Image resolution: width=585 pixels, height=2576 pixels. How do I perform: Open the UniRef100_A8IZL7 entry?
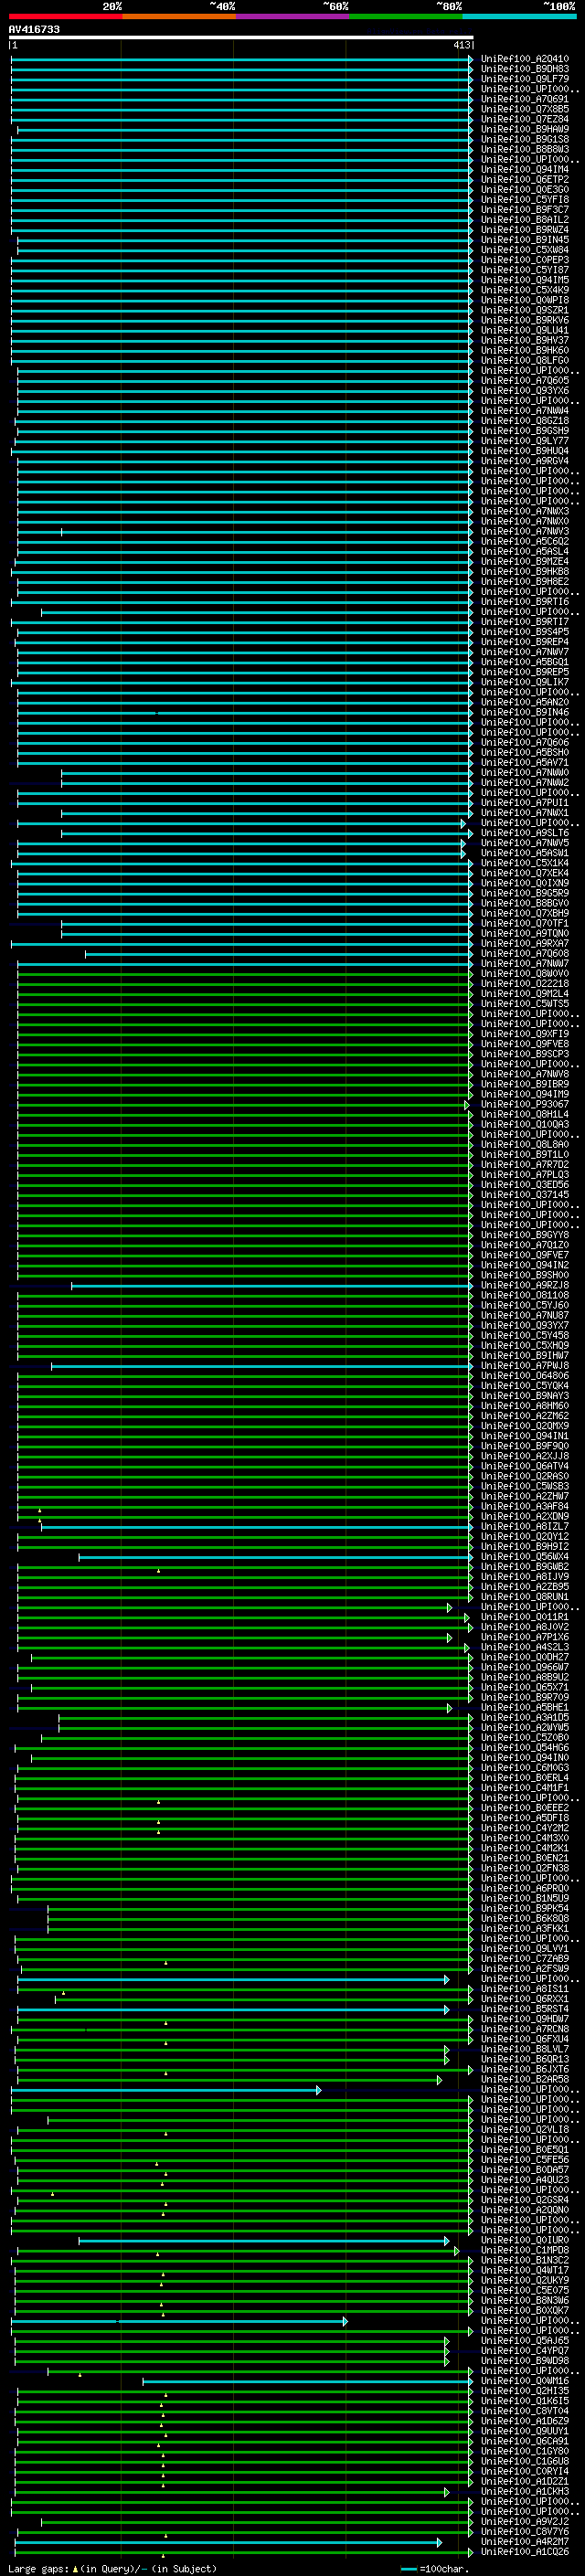pos(525,1526)
